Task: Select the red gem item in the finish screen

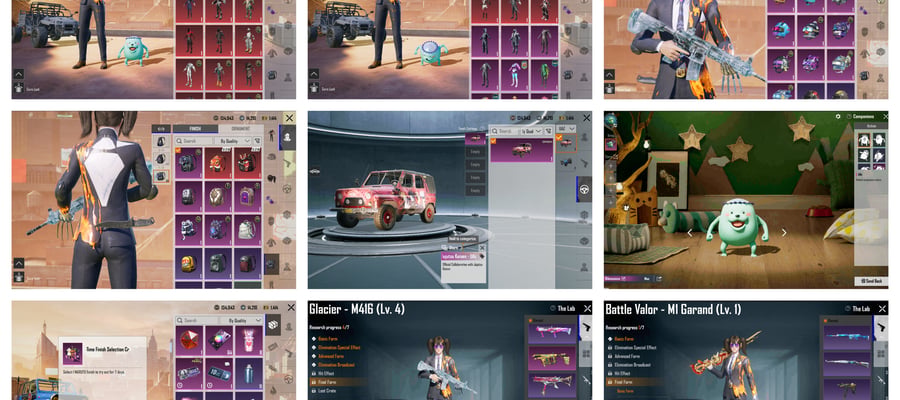Action: tap(189, 341)
